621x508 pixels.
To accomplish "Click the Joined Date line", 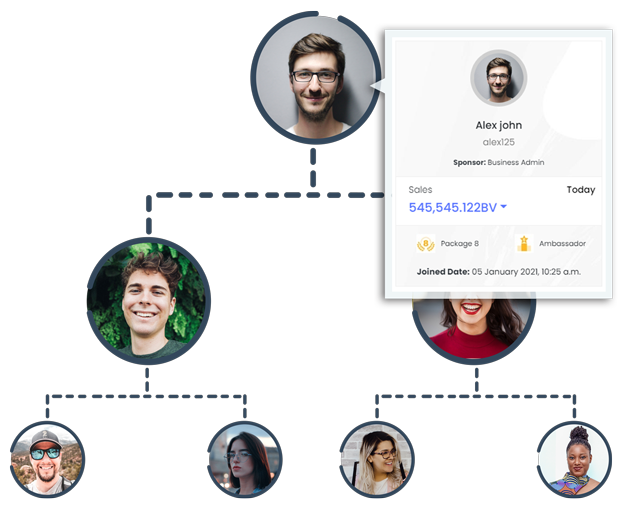I will [x=499, y=272].
